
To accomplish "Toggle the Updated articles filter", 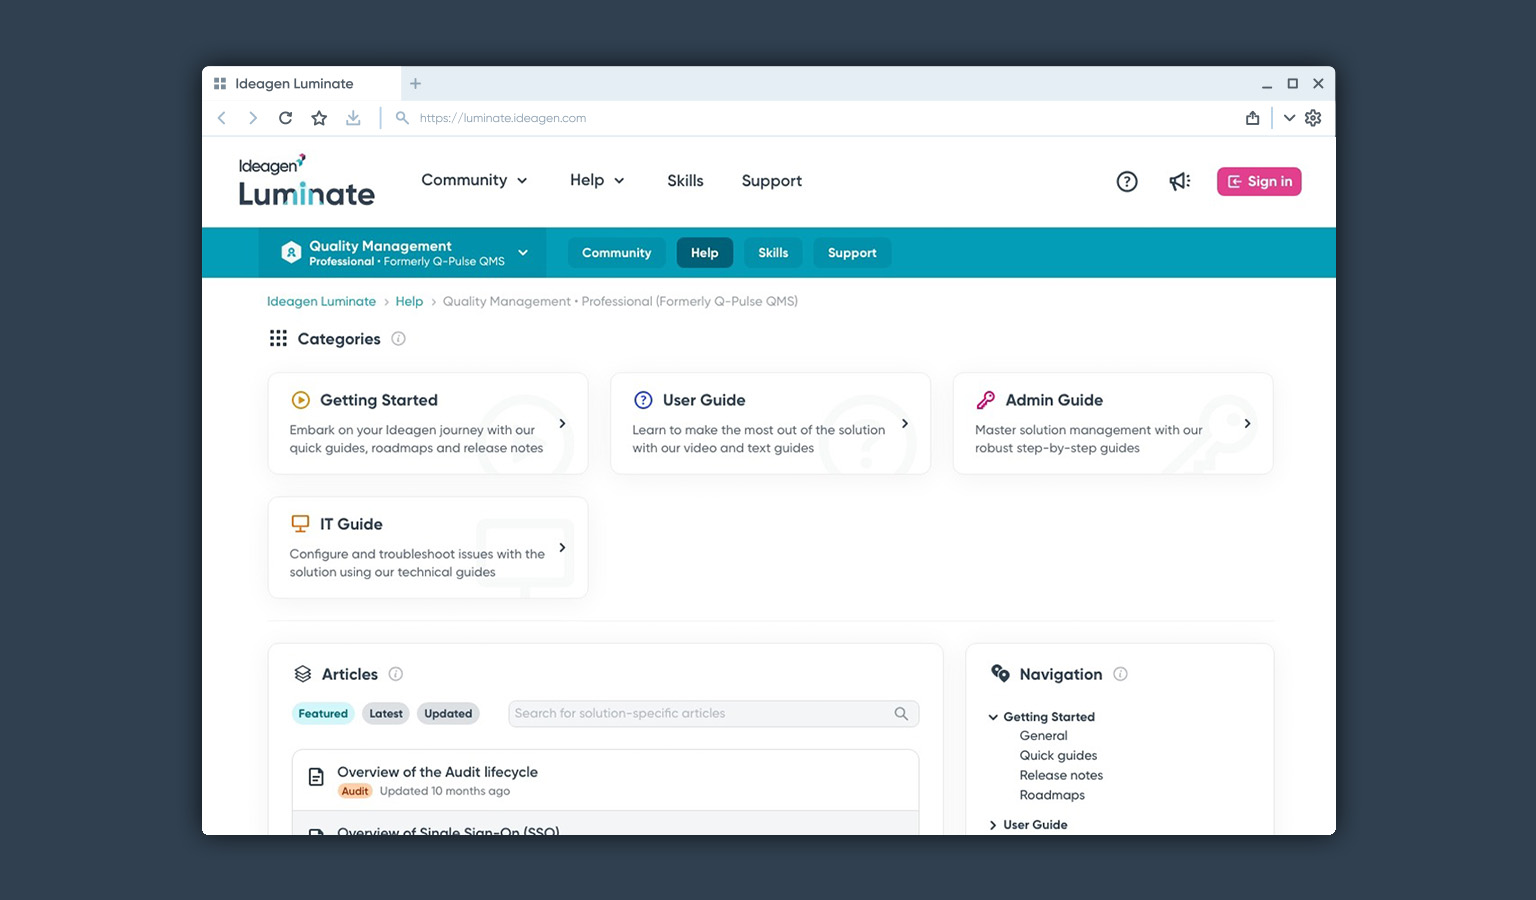I will tap(448, 714).
